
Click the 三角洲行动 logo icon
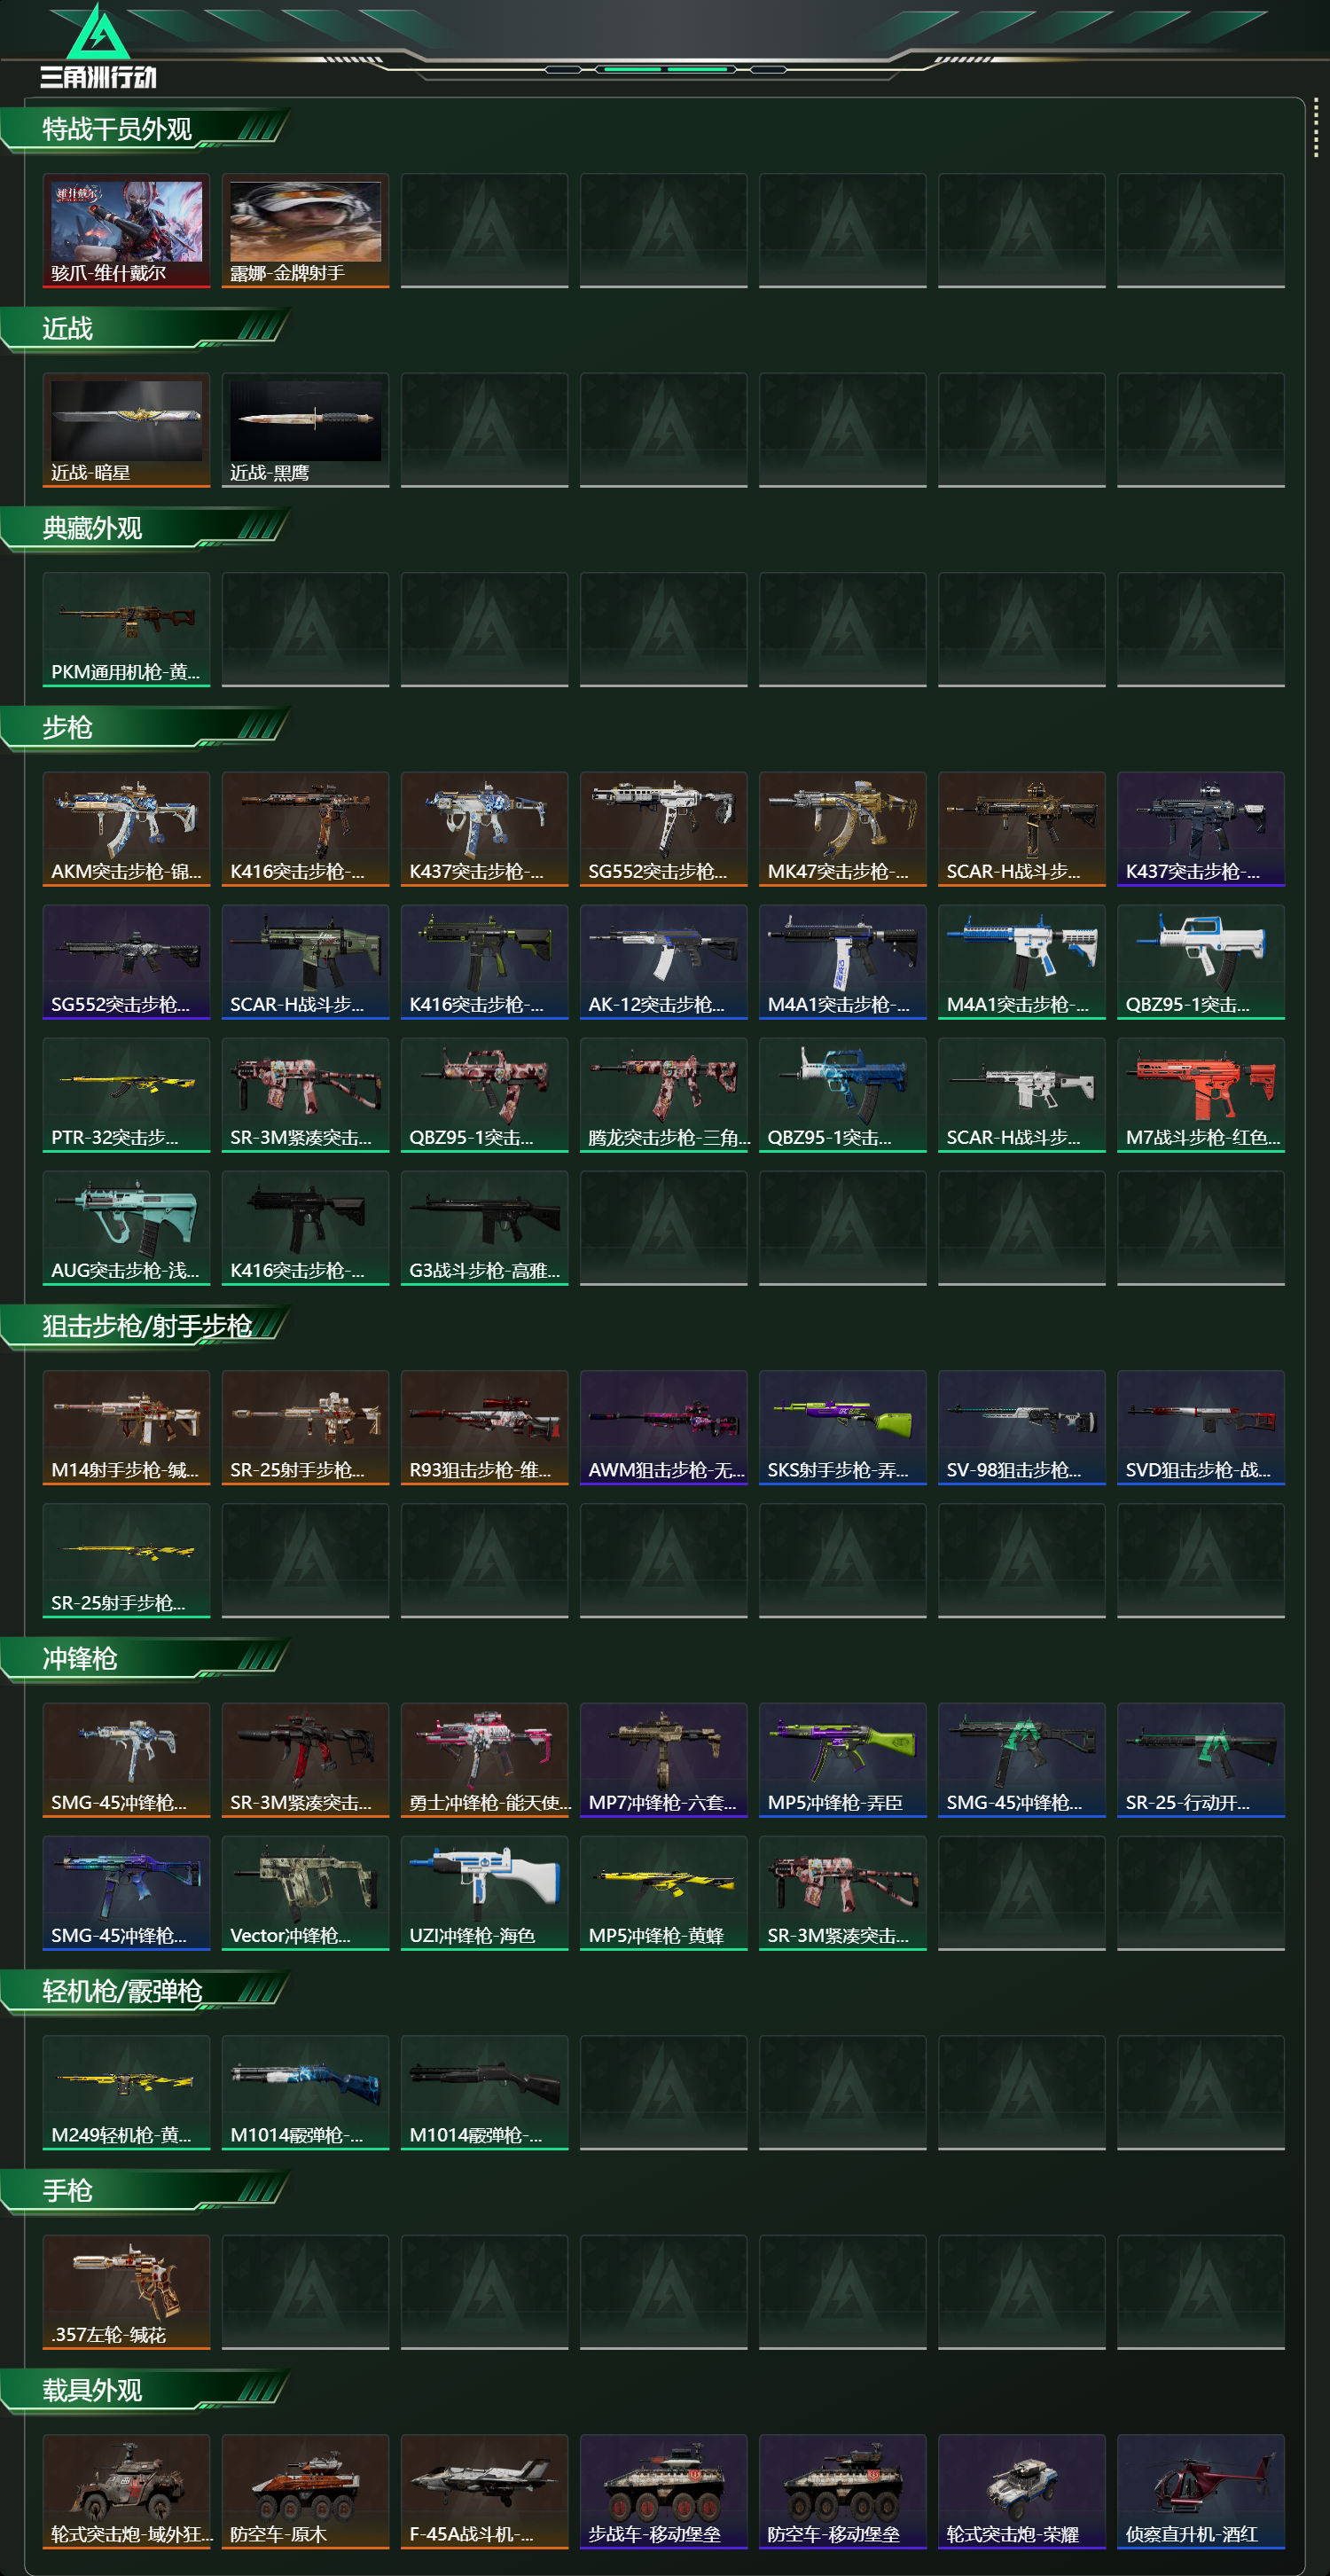coord(97,46)
